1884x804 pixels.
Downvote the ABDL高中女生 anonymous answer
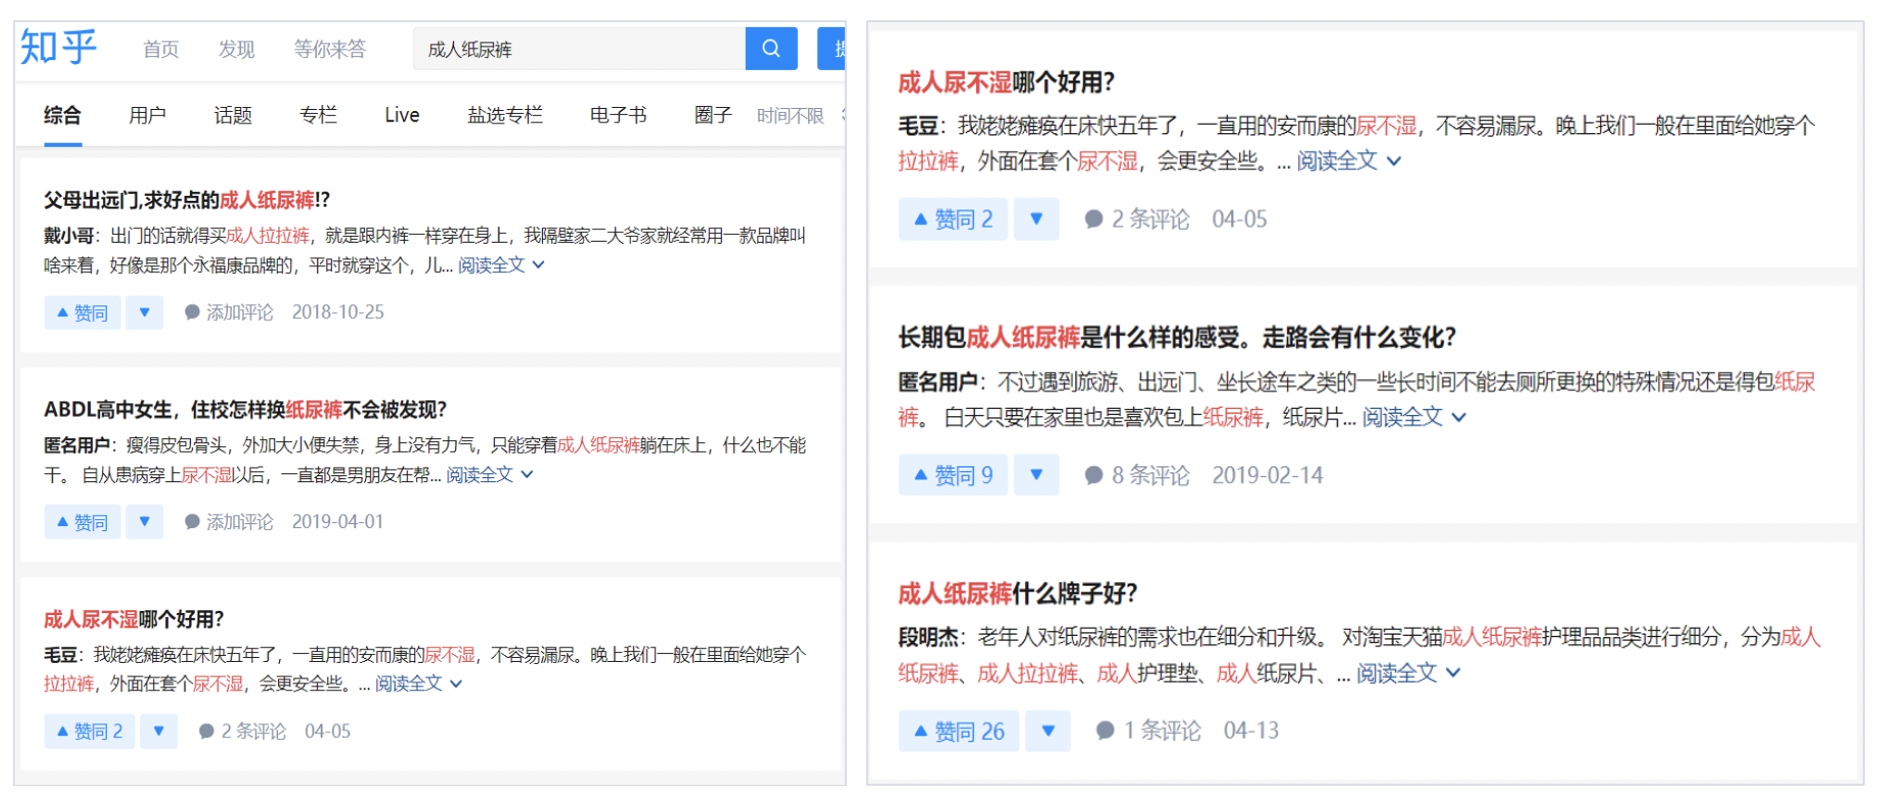tap(144, 522)
